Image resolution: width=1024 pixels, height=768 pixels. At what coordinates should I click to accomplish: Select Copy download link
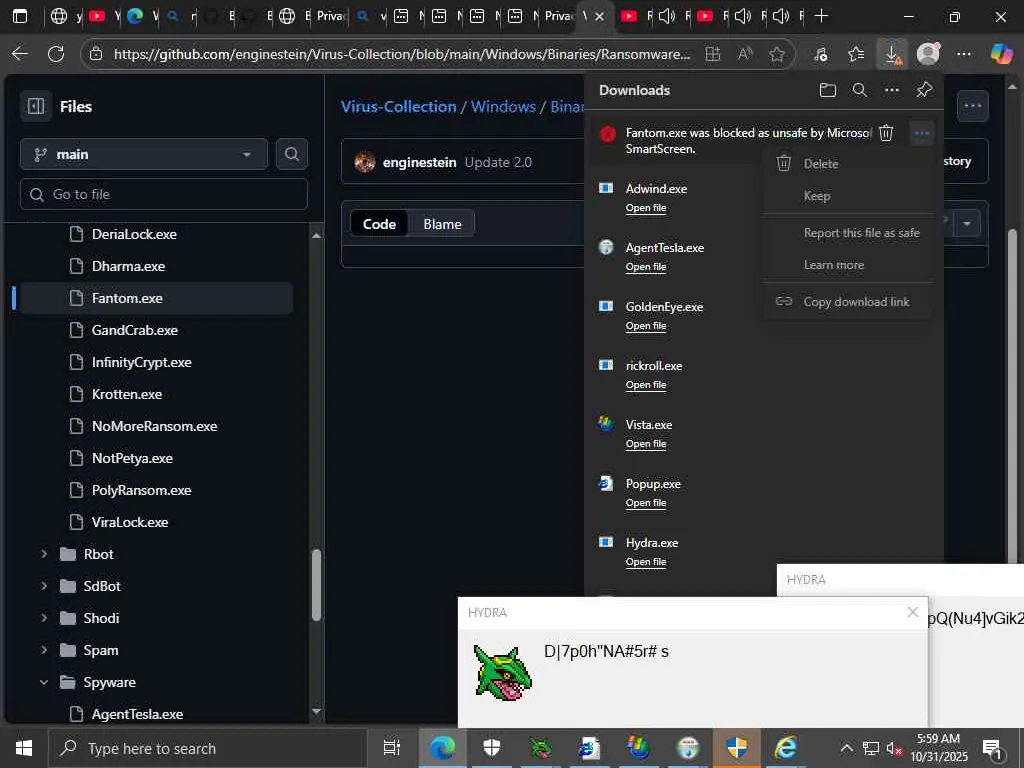tap(847, 302)
